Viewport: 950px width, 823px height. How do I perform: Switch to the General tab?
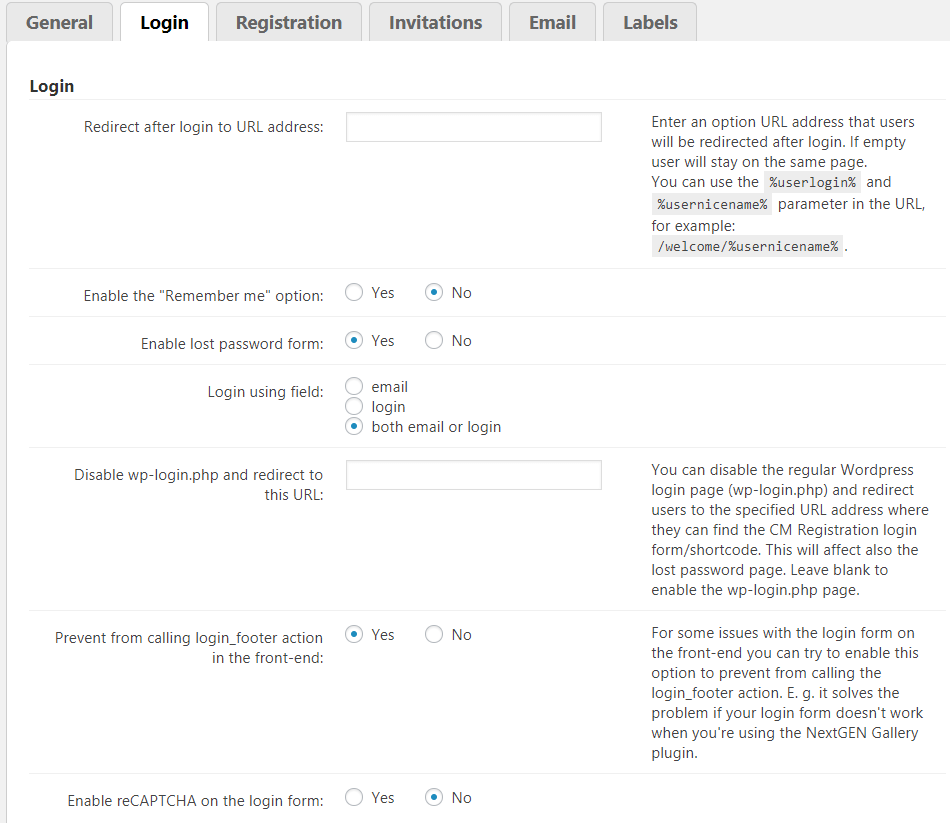tap(59, 22)
